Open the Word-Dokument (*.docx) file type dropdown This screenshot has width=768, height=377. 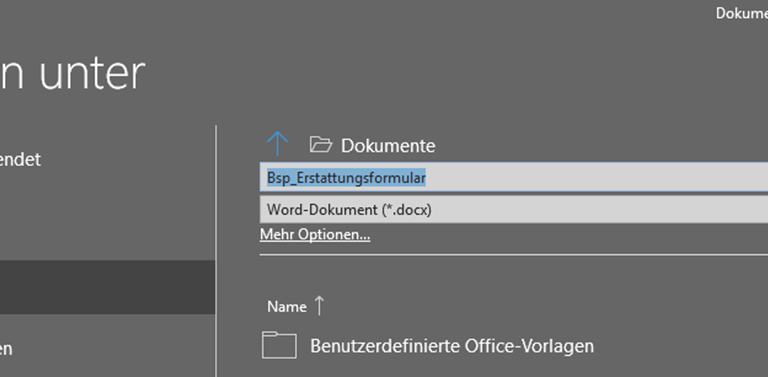[514, 210]
